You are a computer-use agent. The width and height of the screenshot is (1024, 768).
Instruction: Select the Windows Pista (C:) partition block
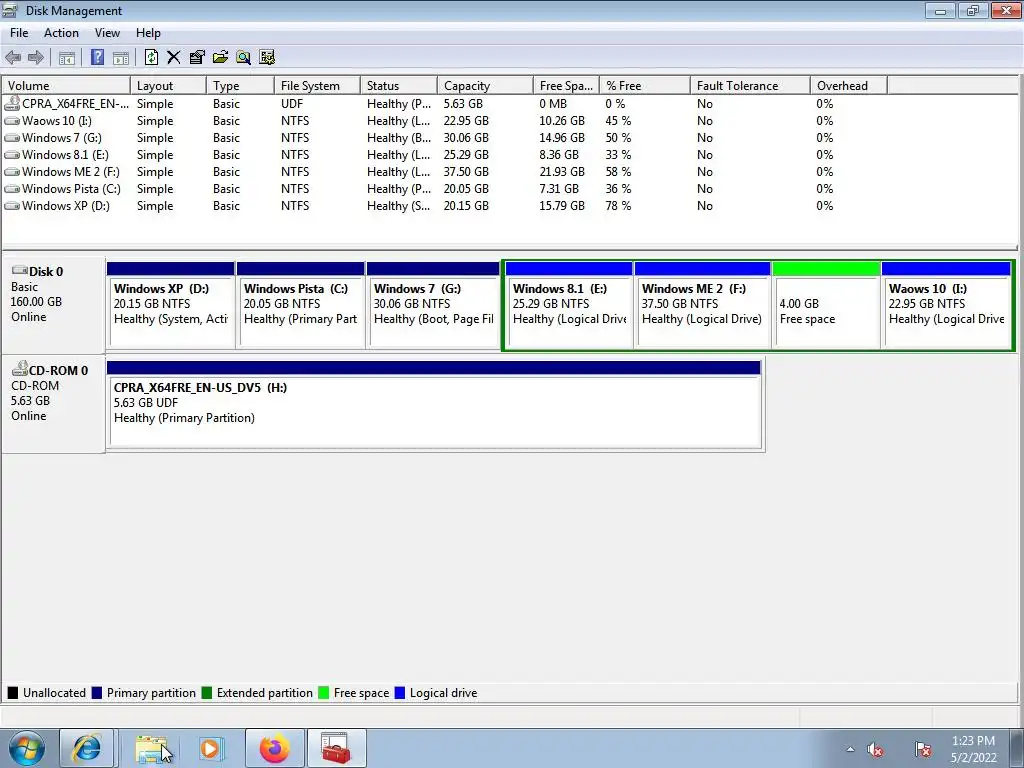(x=300, y=305)
